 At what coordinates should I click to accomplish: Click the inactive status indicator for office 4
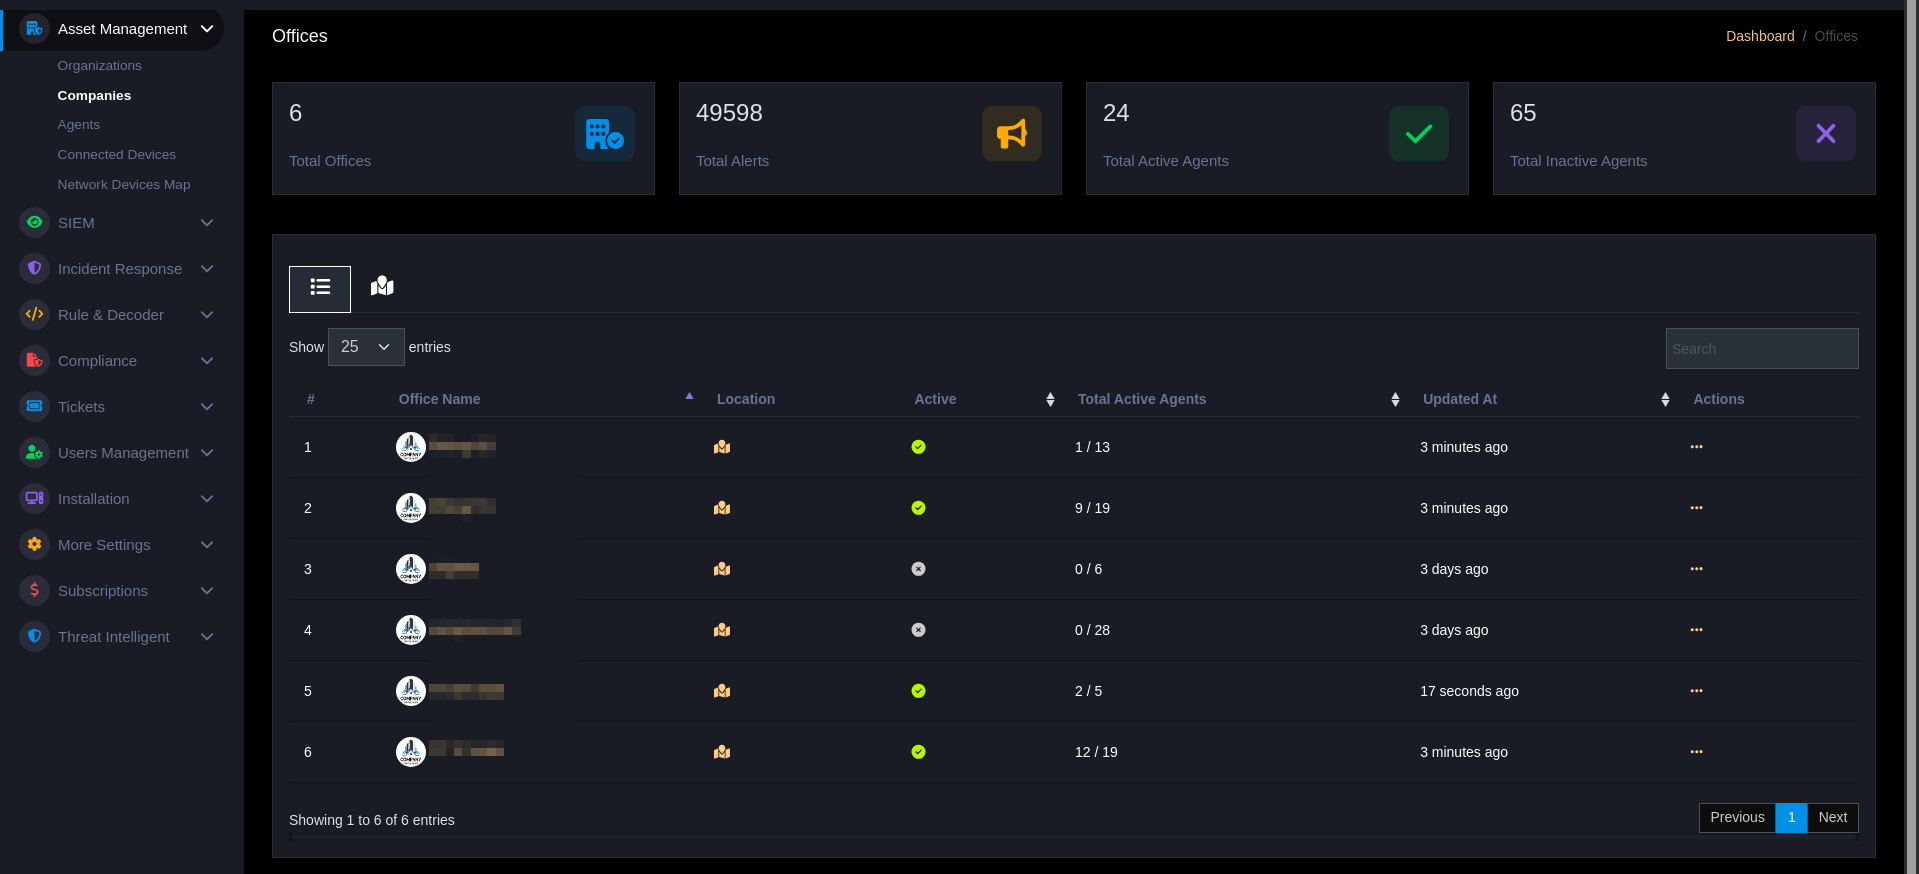point(918,630)
